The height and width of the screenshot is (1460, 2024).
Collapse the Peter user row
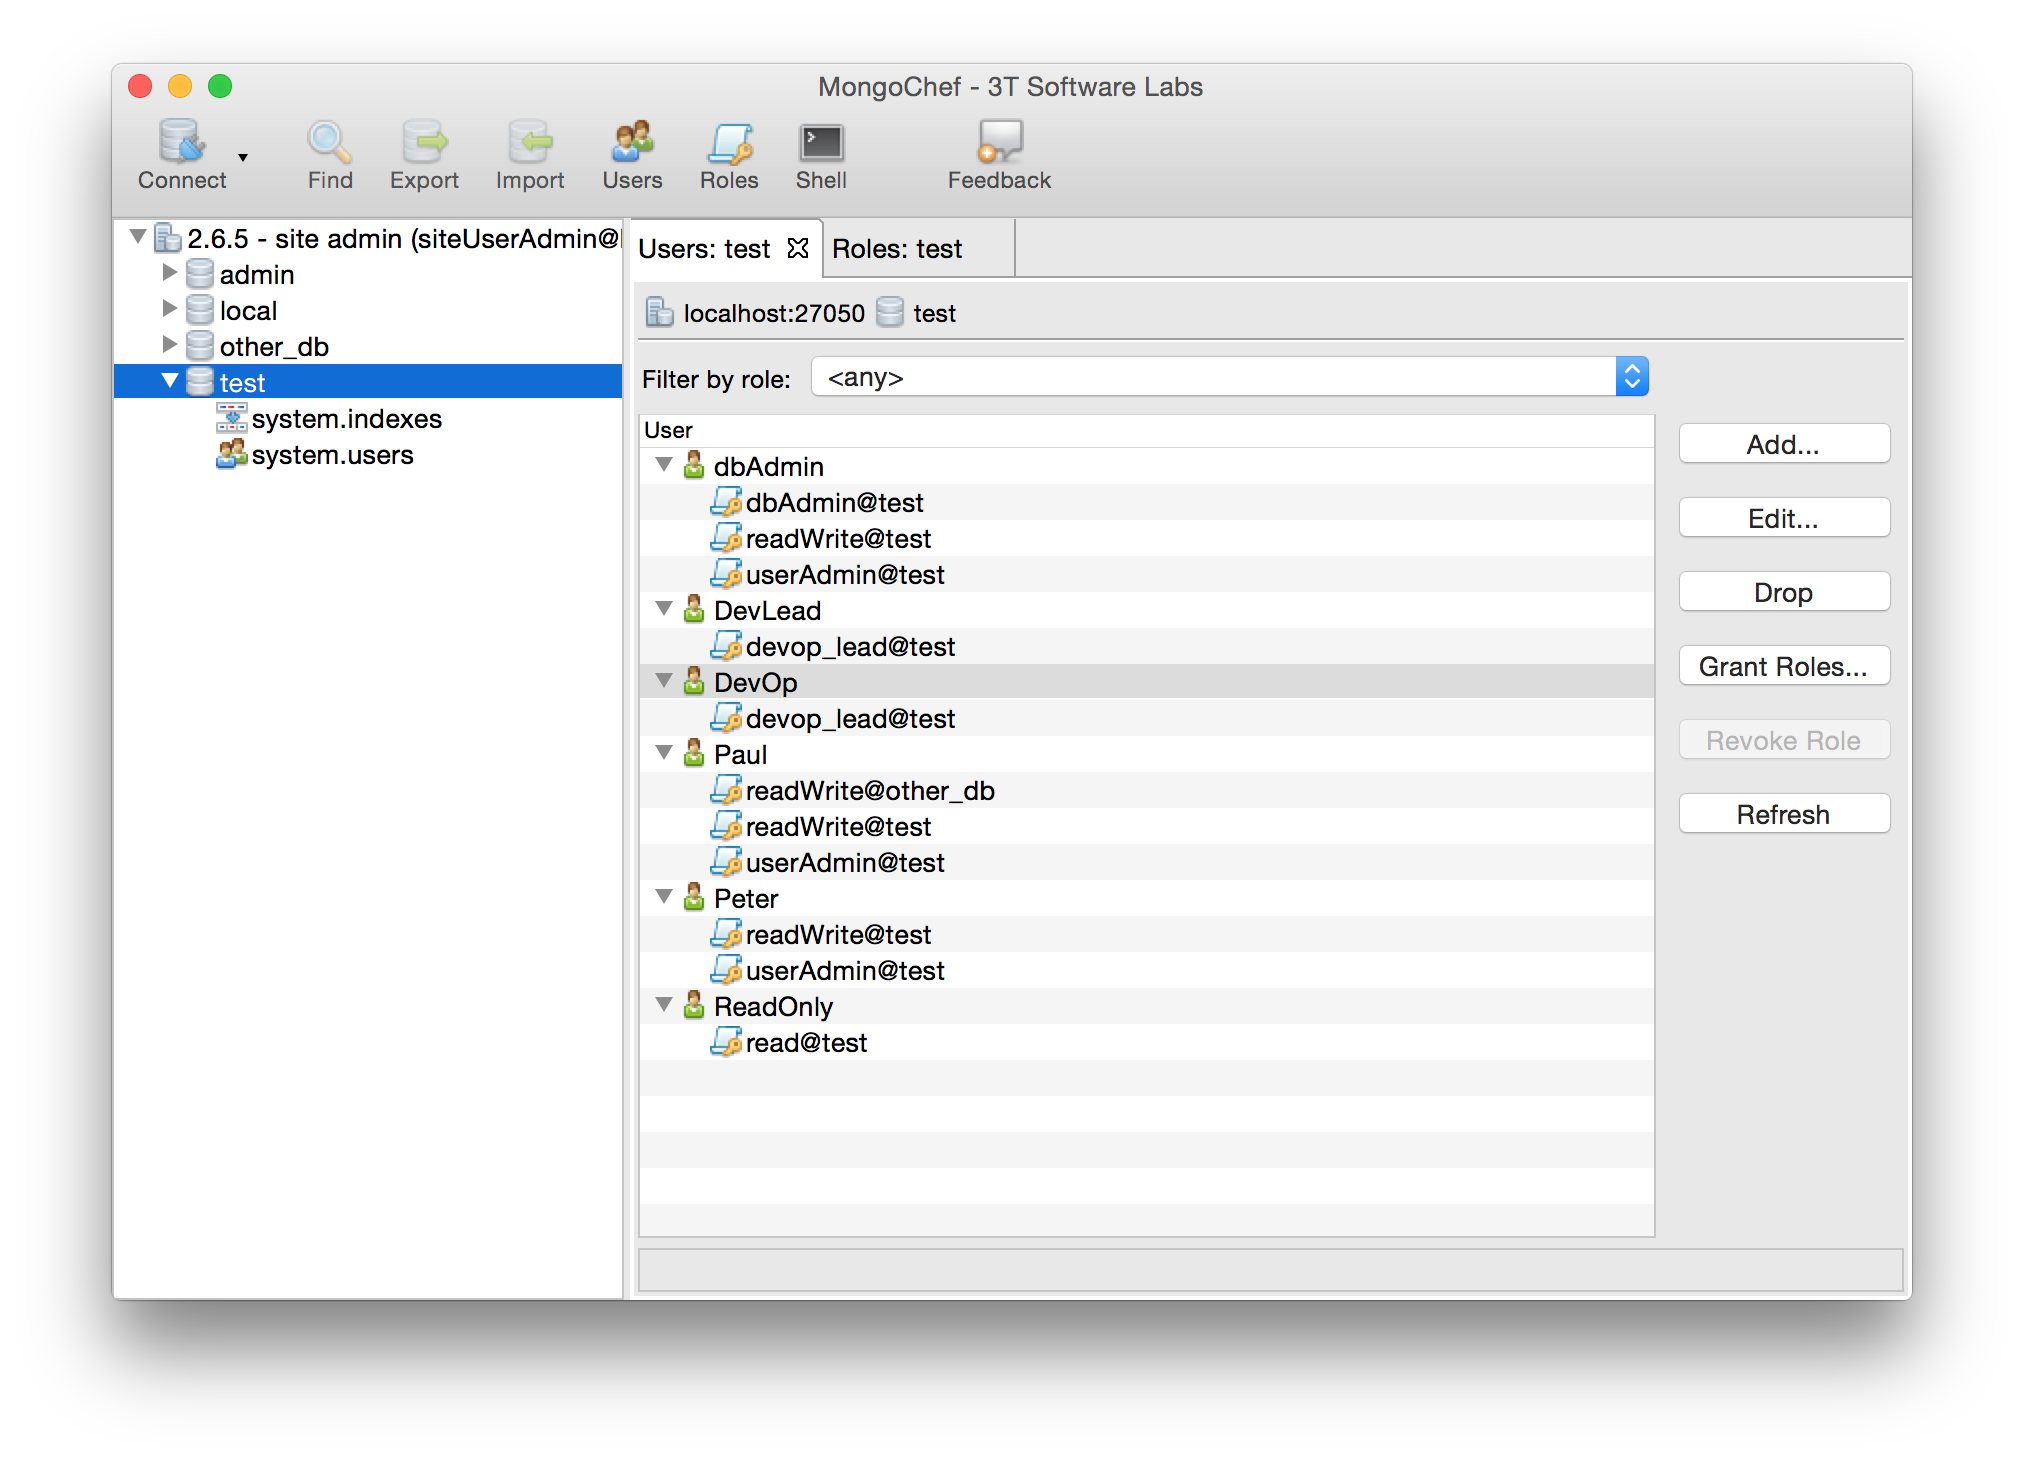click(x=663, y=897)
